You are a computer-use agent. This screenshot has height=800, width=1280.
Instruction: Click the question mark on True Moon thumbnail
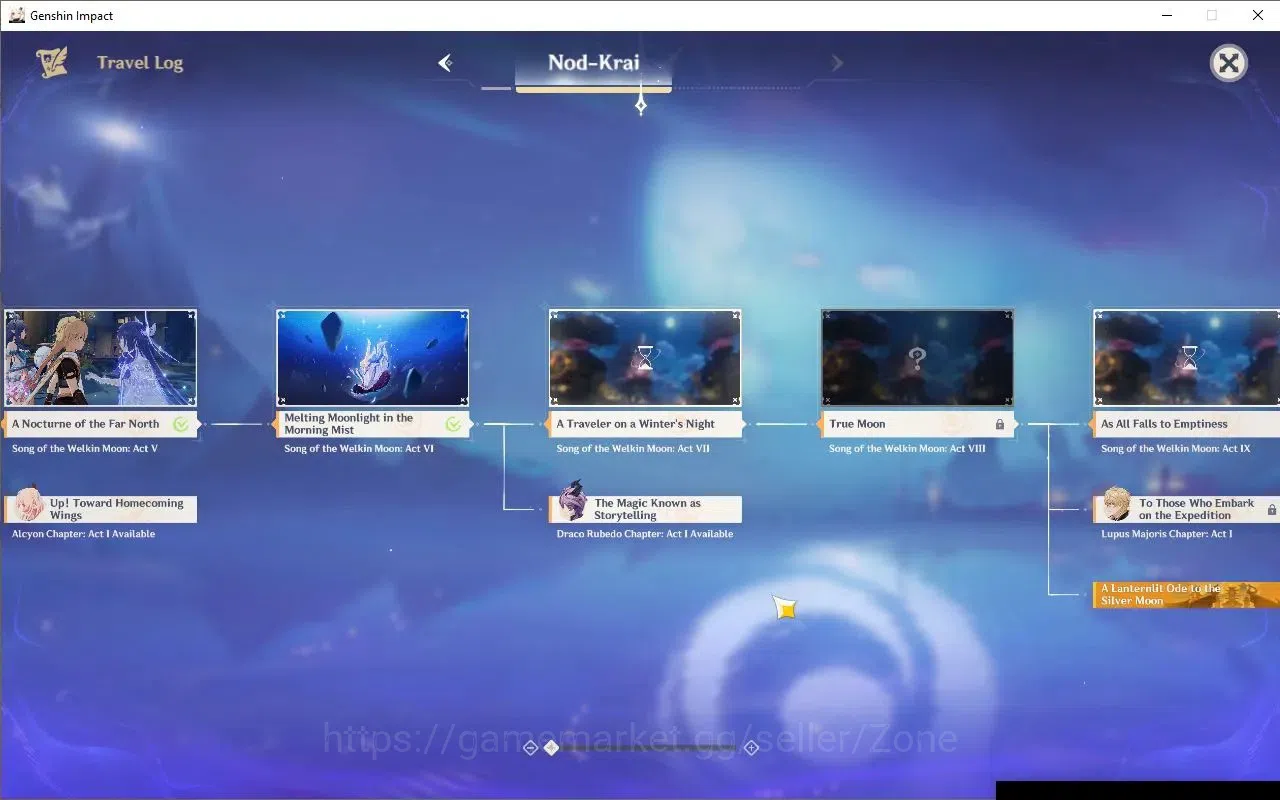[917, 358]
